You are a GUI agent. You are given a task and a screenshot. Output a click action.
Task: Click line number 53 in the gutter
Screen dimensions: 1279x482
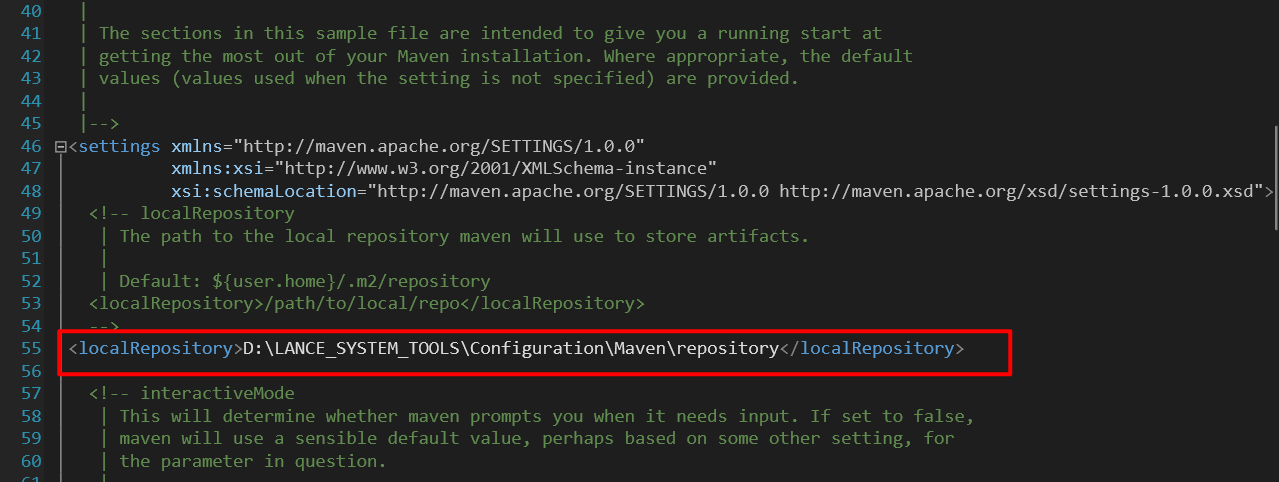30,303
